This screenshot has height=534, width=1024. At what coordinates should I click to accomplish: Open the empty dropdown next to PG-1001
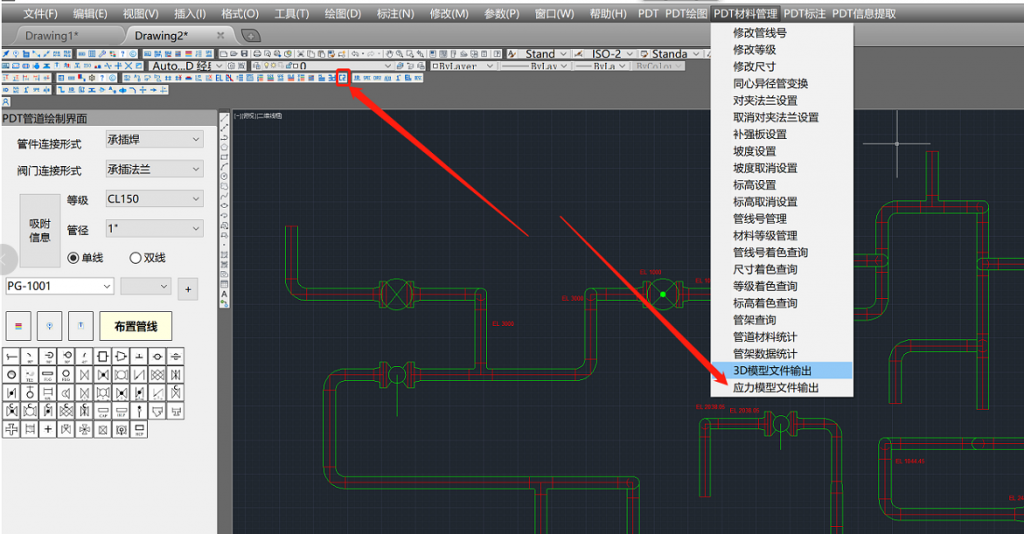(146, 286)
